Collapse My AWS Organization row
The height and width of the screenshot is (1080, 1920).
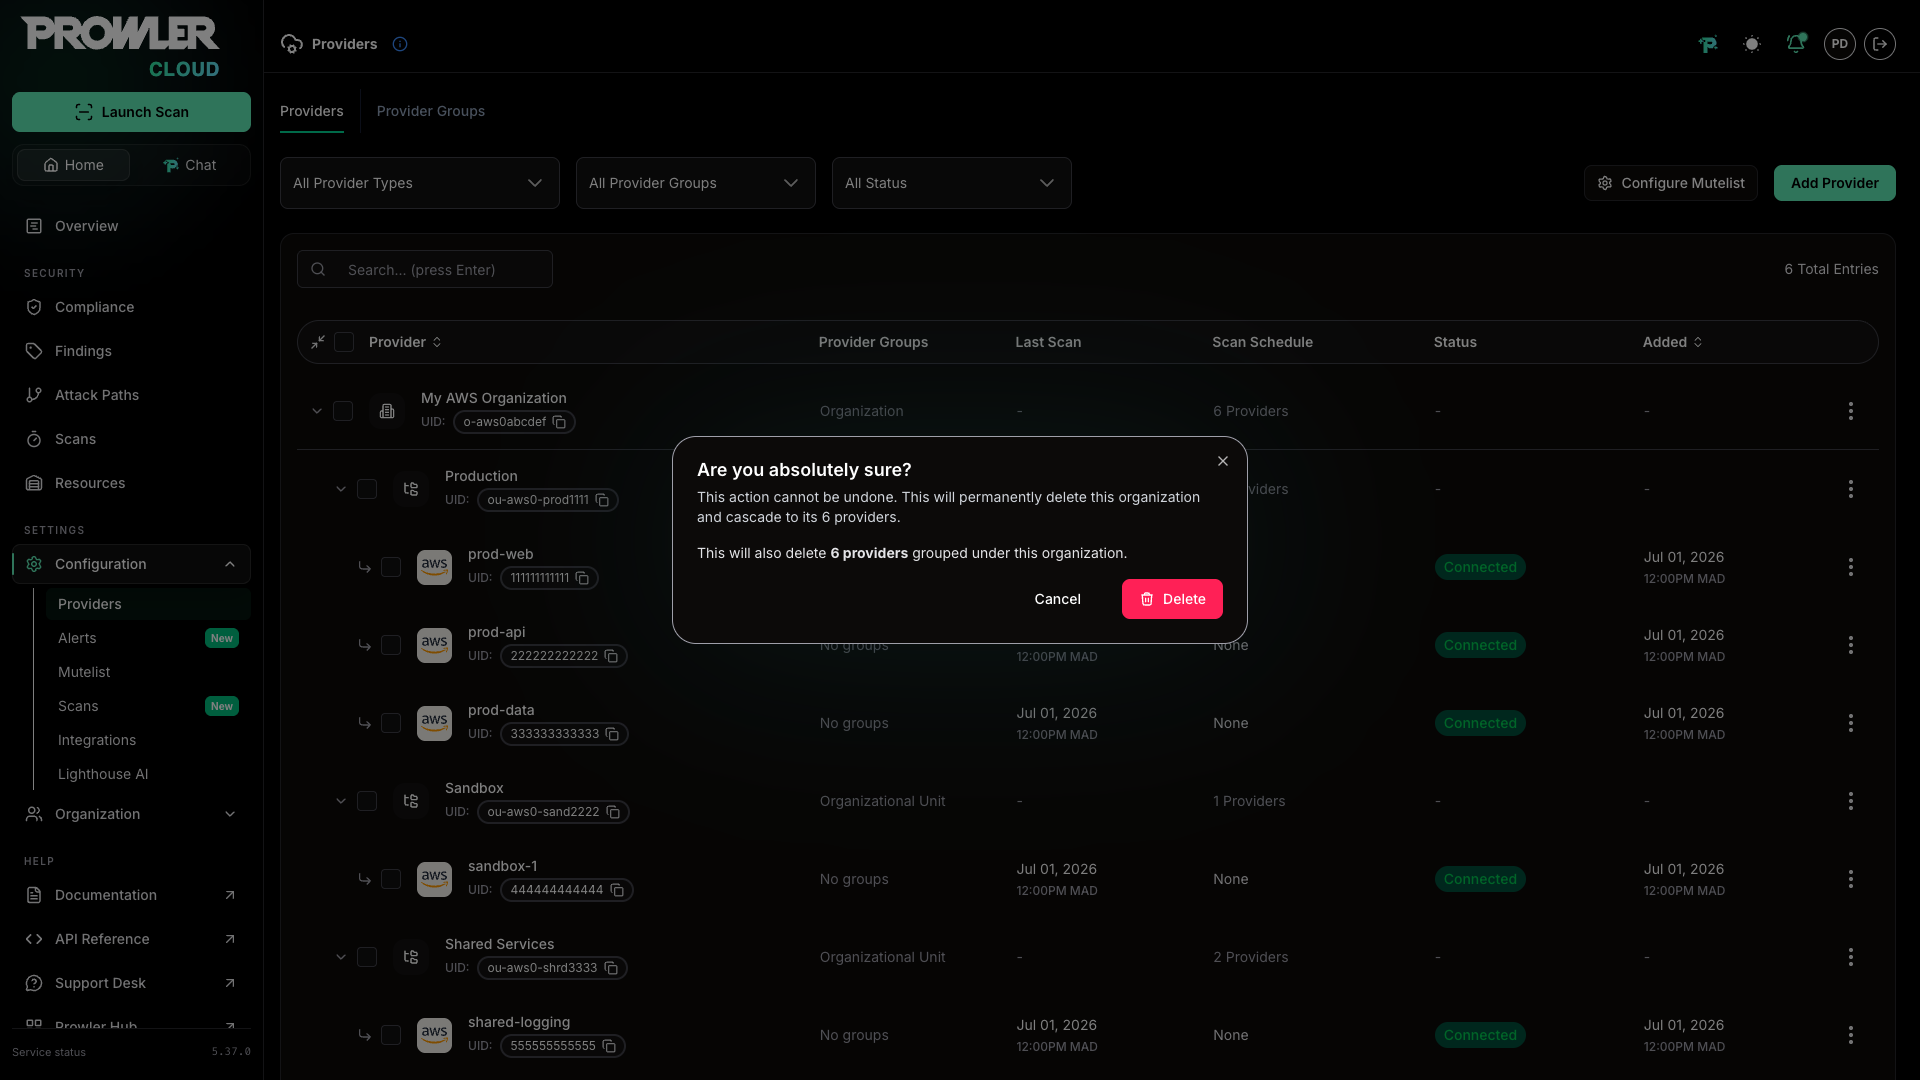tap(317, 411)
